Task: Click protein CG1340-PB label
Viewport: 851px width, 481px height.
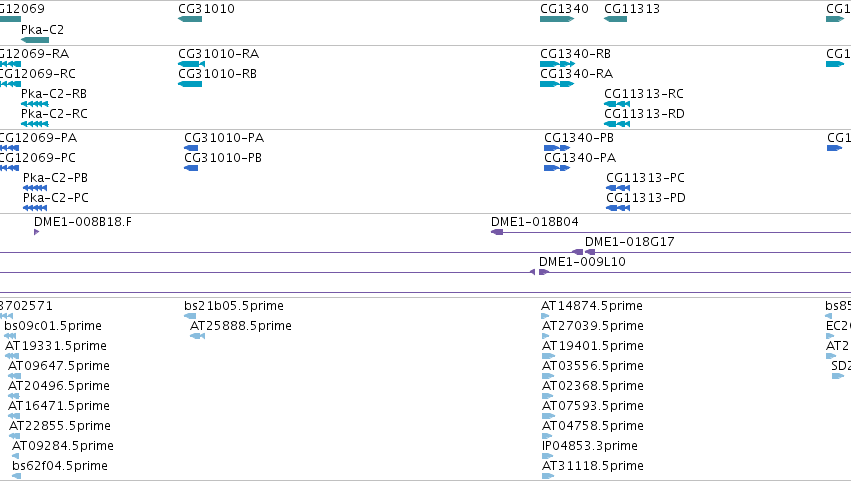Action: [x=579, y=138]
